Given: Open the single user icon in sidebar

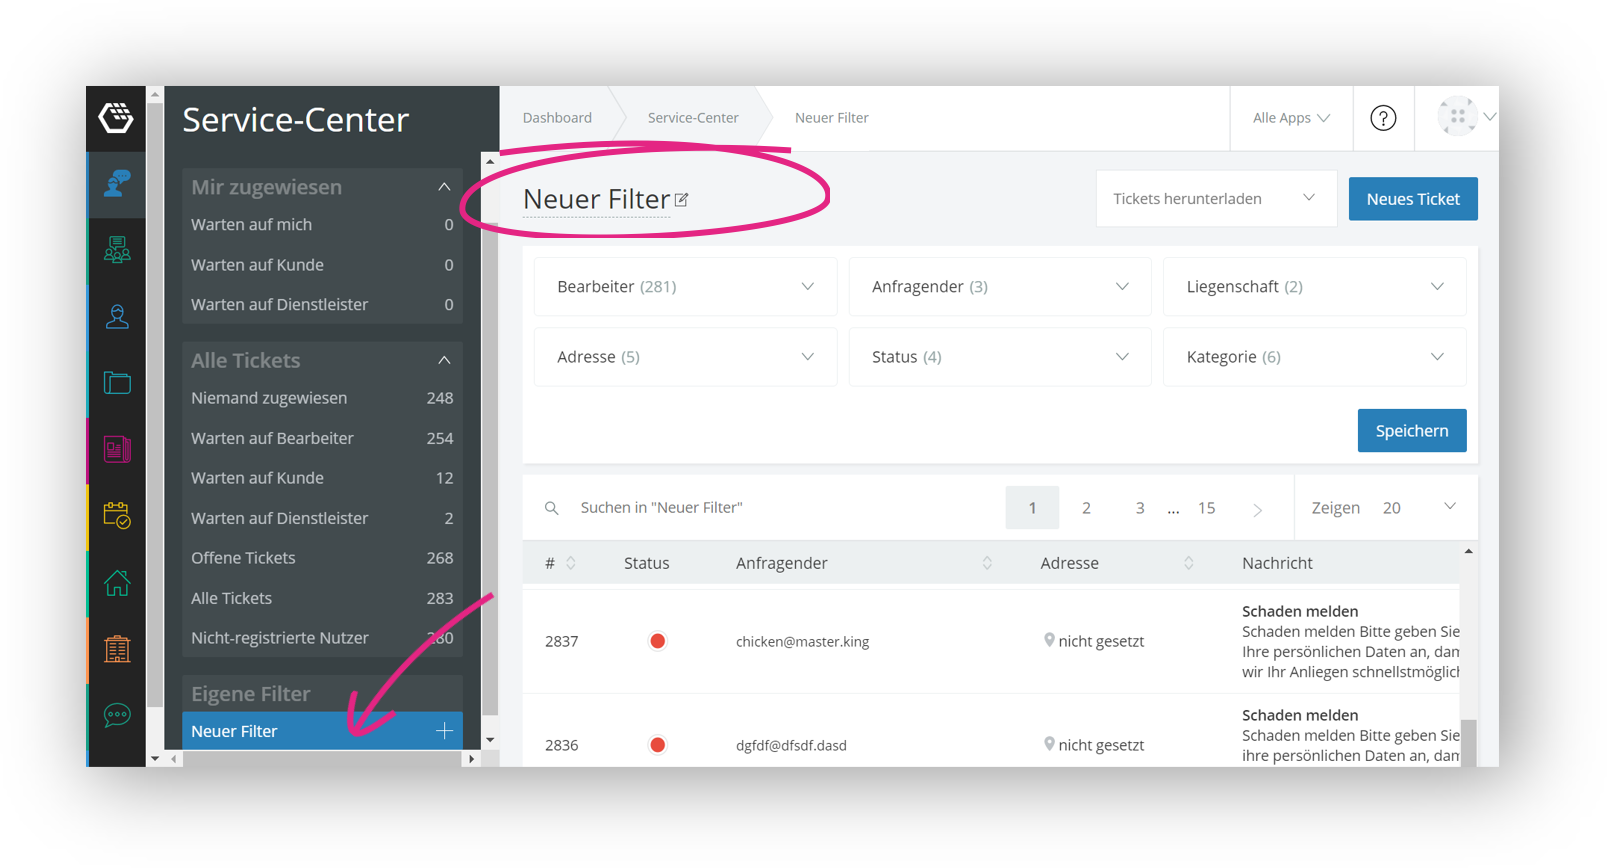Looking at the screenshot, I should tap(117, 317).
